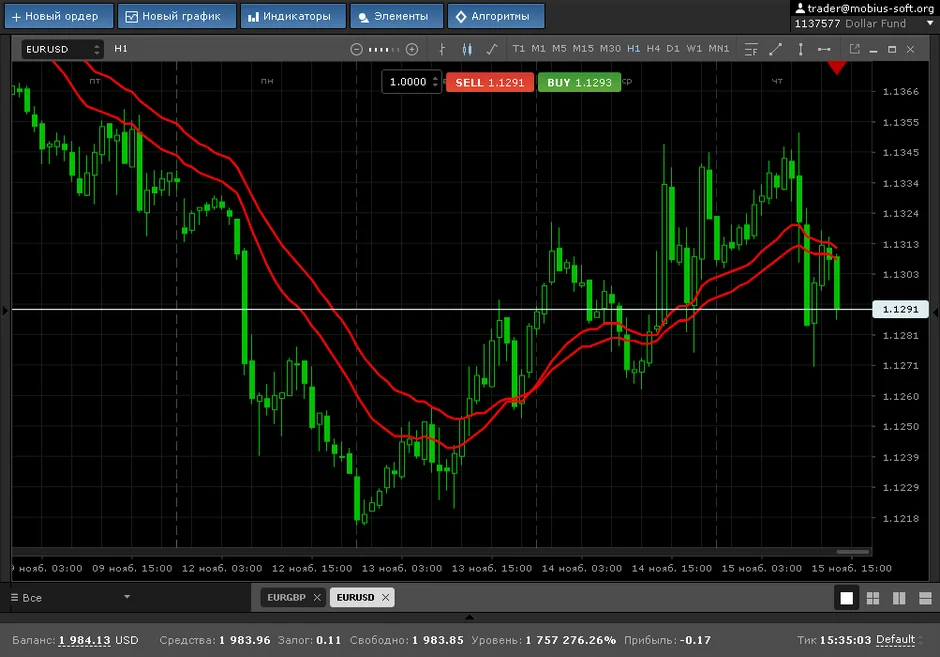Image resolution: width=940 pixels, height=657 pixels.
Task: Open the Default tick profile dropdown
Action: (899, 640)
